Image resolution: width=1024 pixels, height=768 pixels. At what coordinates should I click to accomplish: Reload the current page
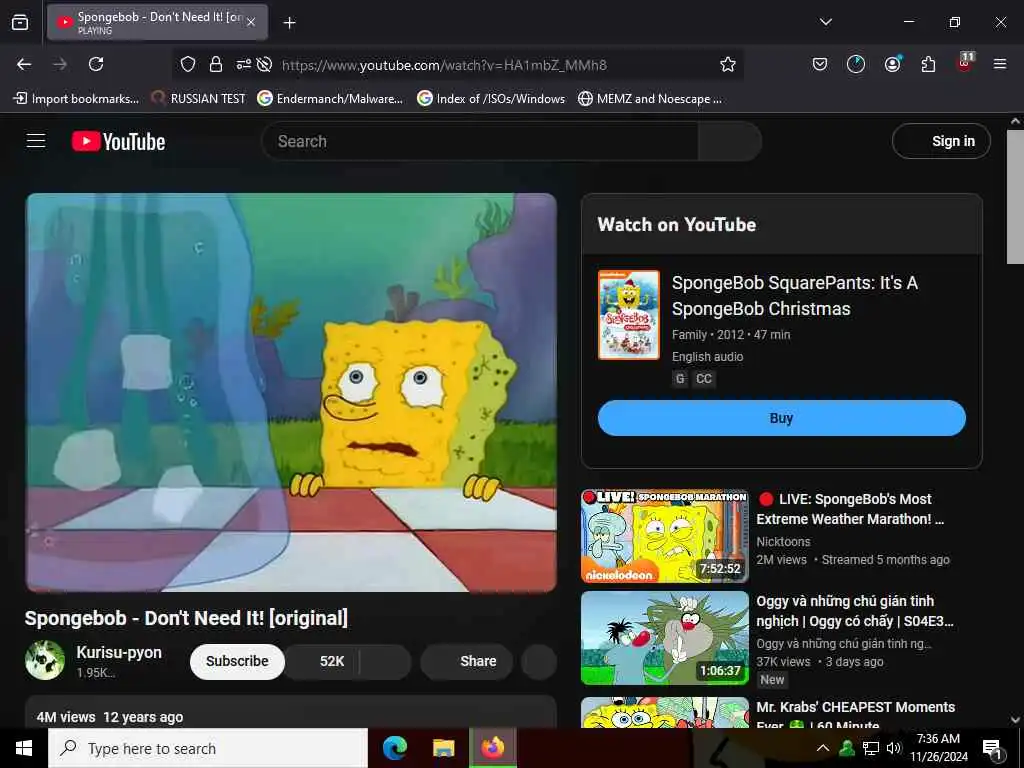[x=96, y=64]
